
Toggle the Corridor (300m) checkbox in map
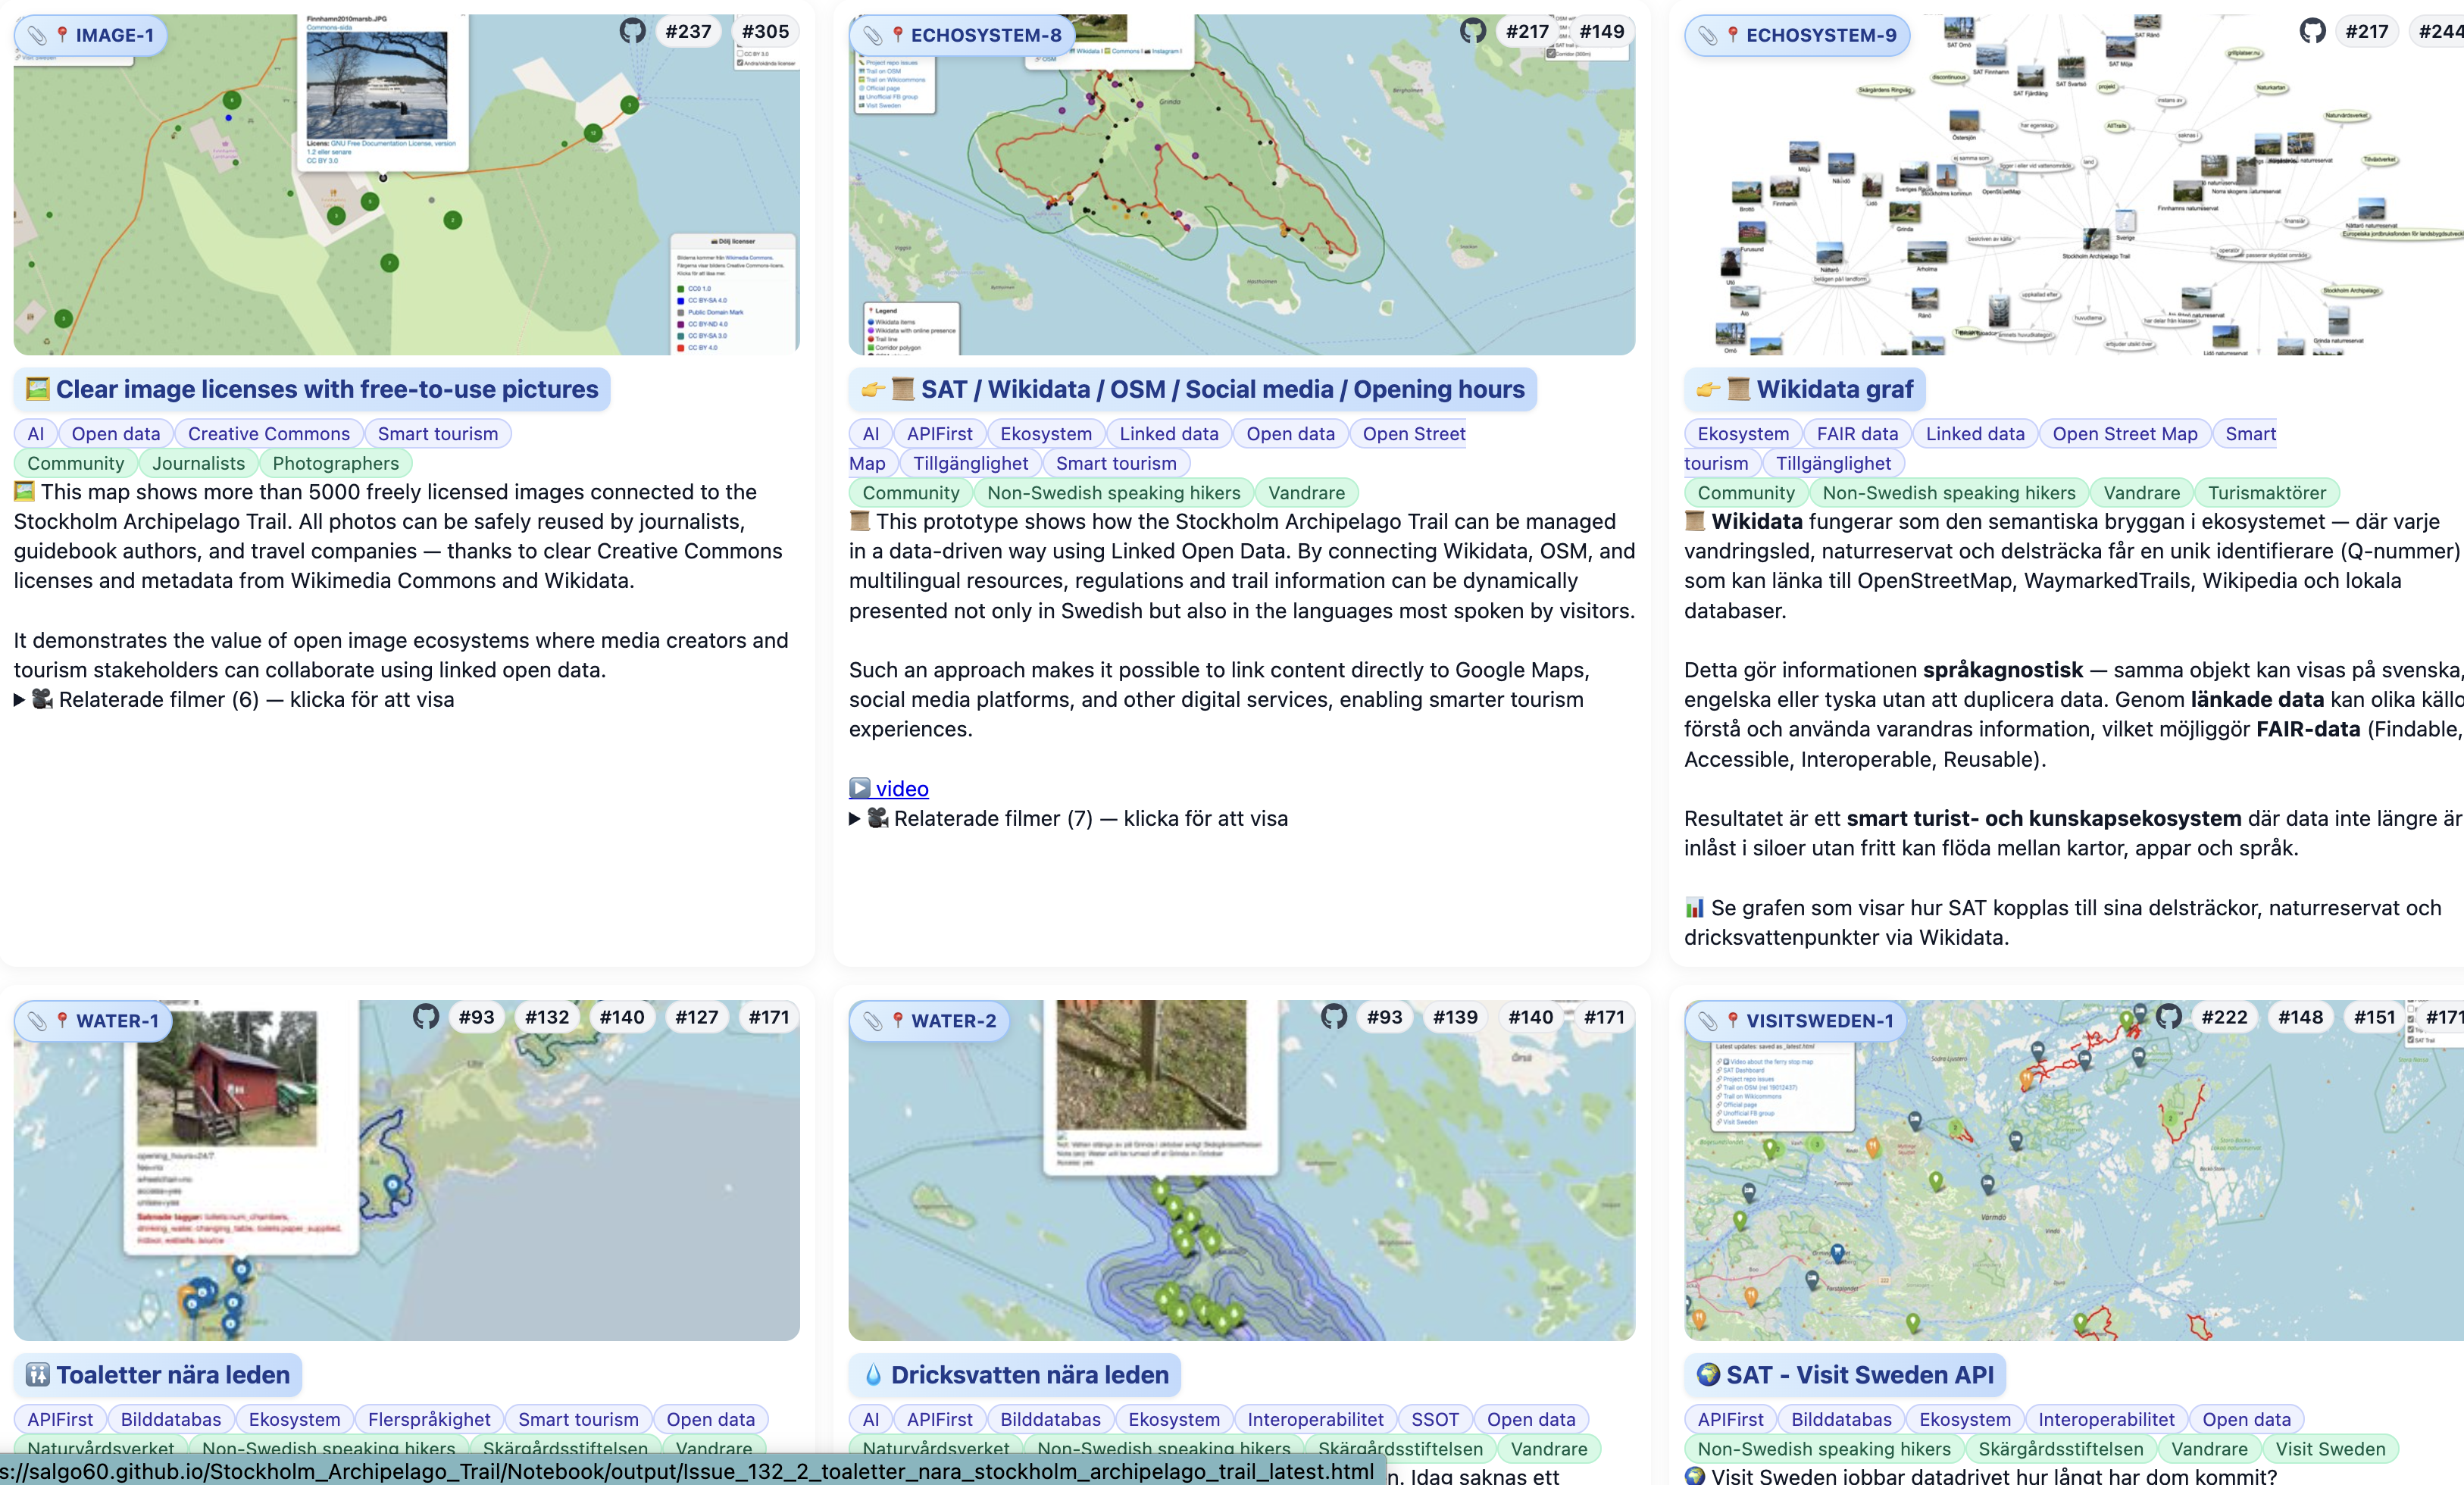1551,54
